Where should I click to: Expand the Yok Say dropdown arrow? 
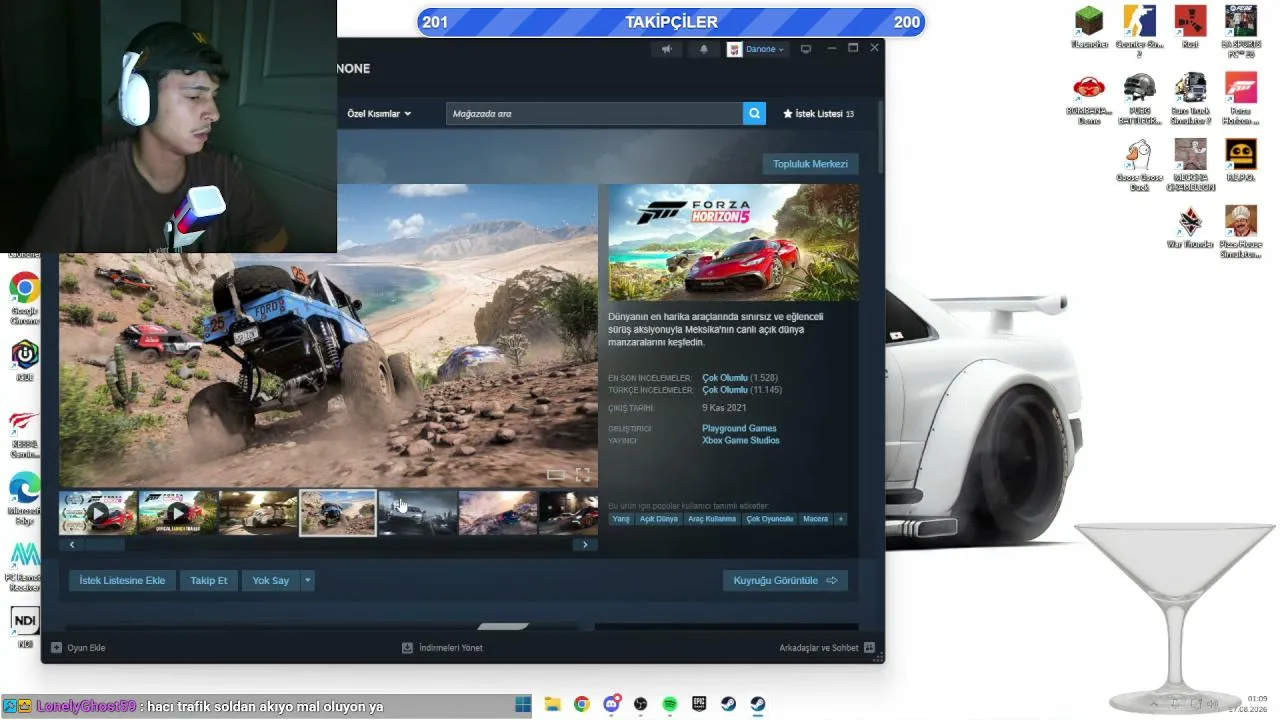tap(308, 580)
